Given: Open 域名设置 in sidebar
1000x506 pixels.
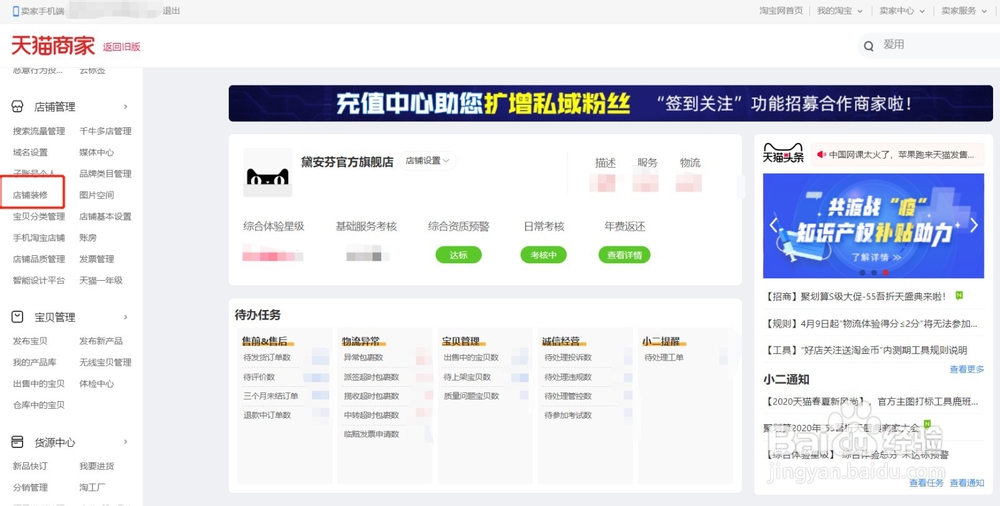Looking at the screenshot, I should coord(31,153).
